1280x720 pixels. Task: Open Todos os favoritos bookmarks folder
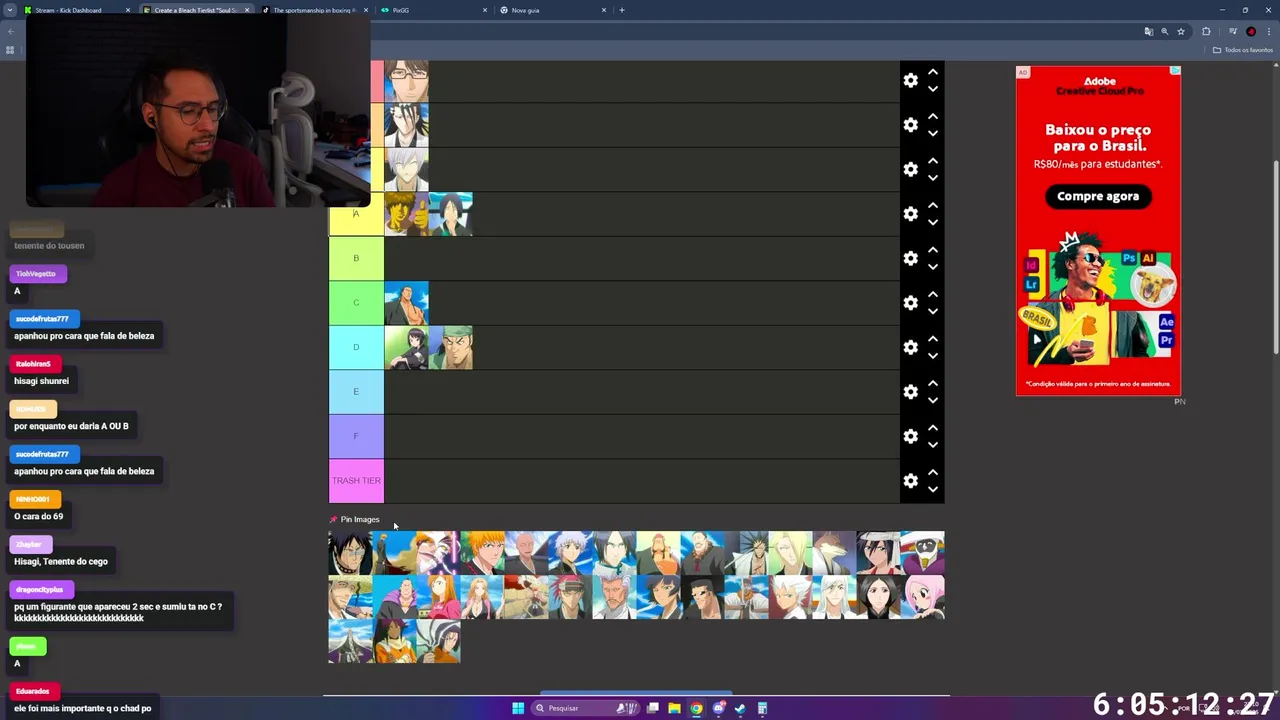point(1243,50)
